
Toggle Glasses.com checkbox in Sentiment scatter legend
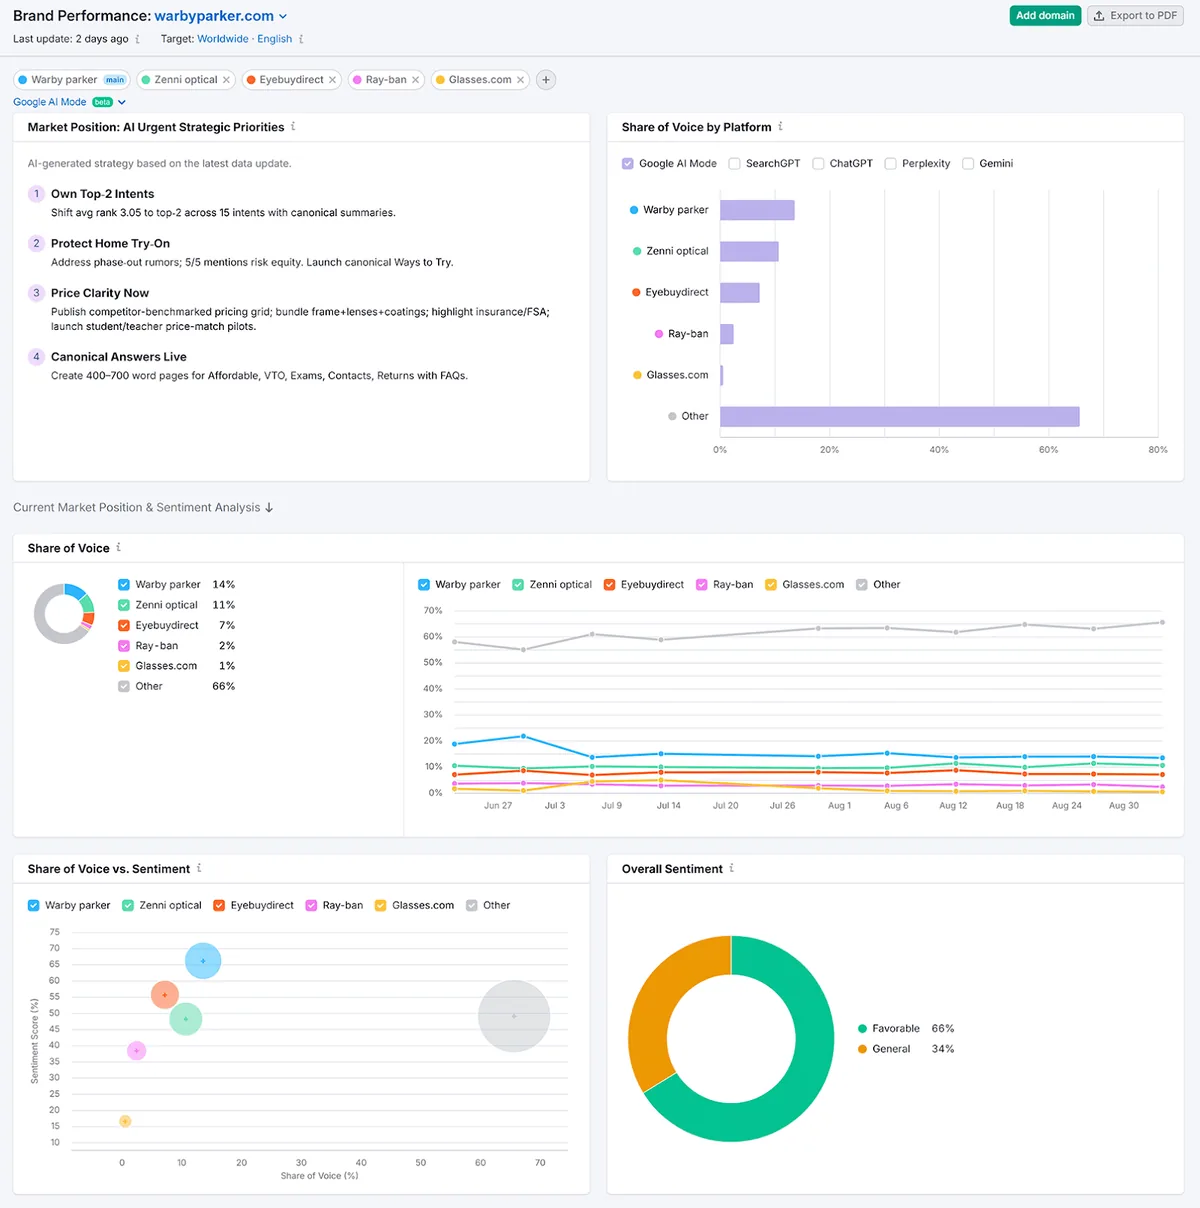click(381, 906)
